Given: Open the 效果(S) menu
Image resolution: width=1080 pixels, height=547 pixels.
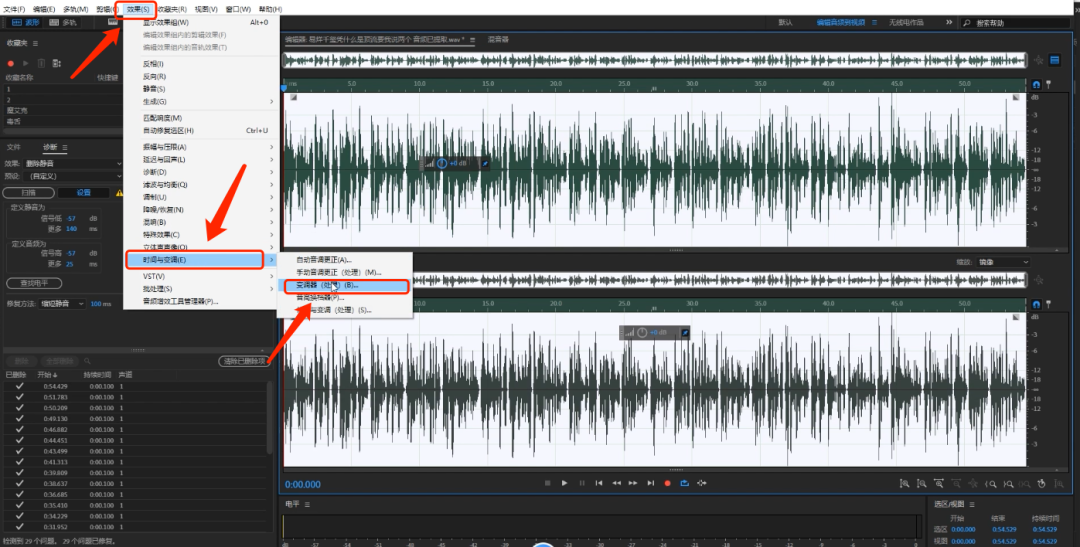Looking at the screenshot, I should (x=138, y=9).
